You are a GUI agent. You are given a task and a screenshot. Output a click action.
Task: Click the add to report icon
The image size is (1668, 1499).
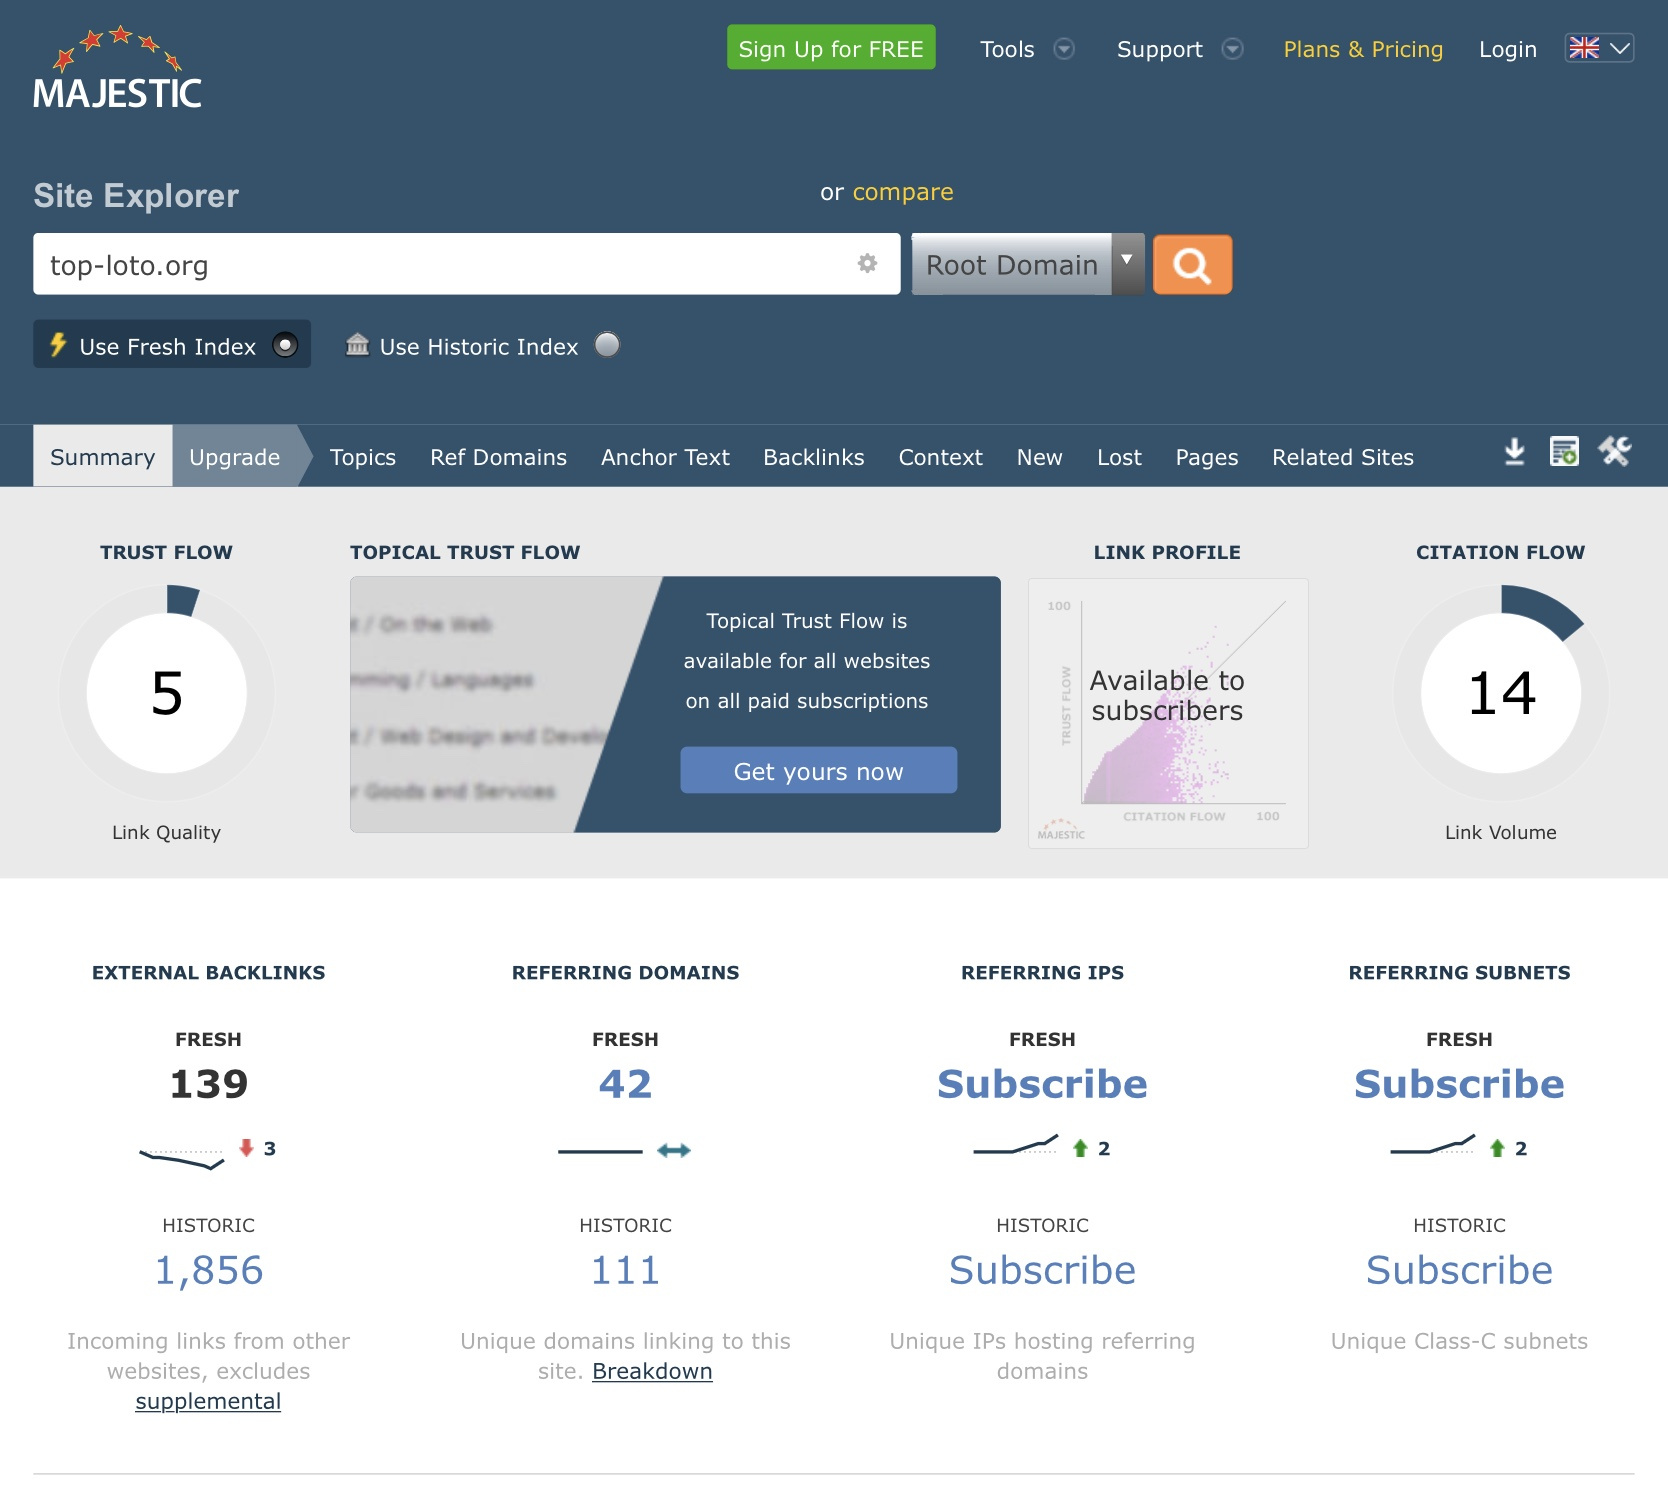coord(1564,452)
